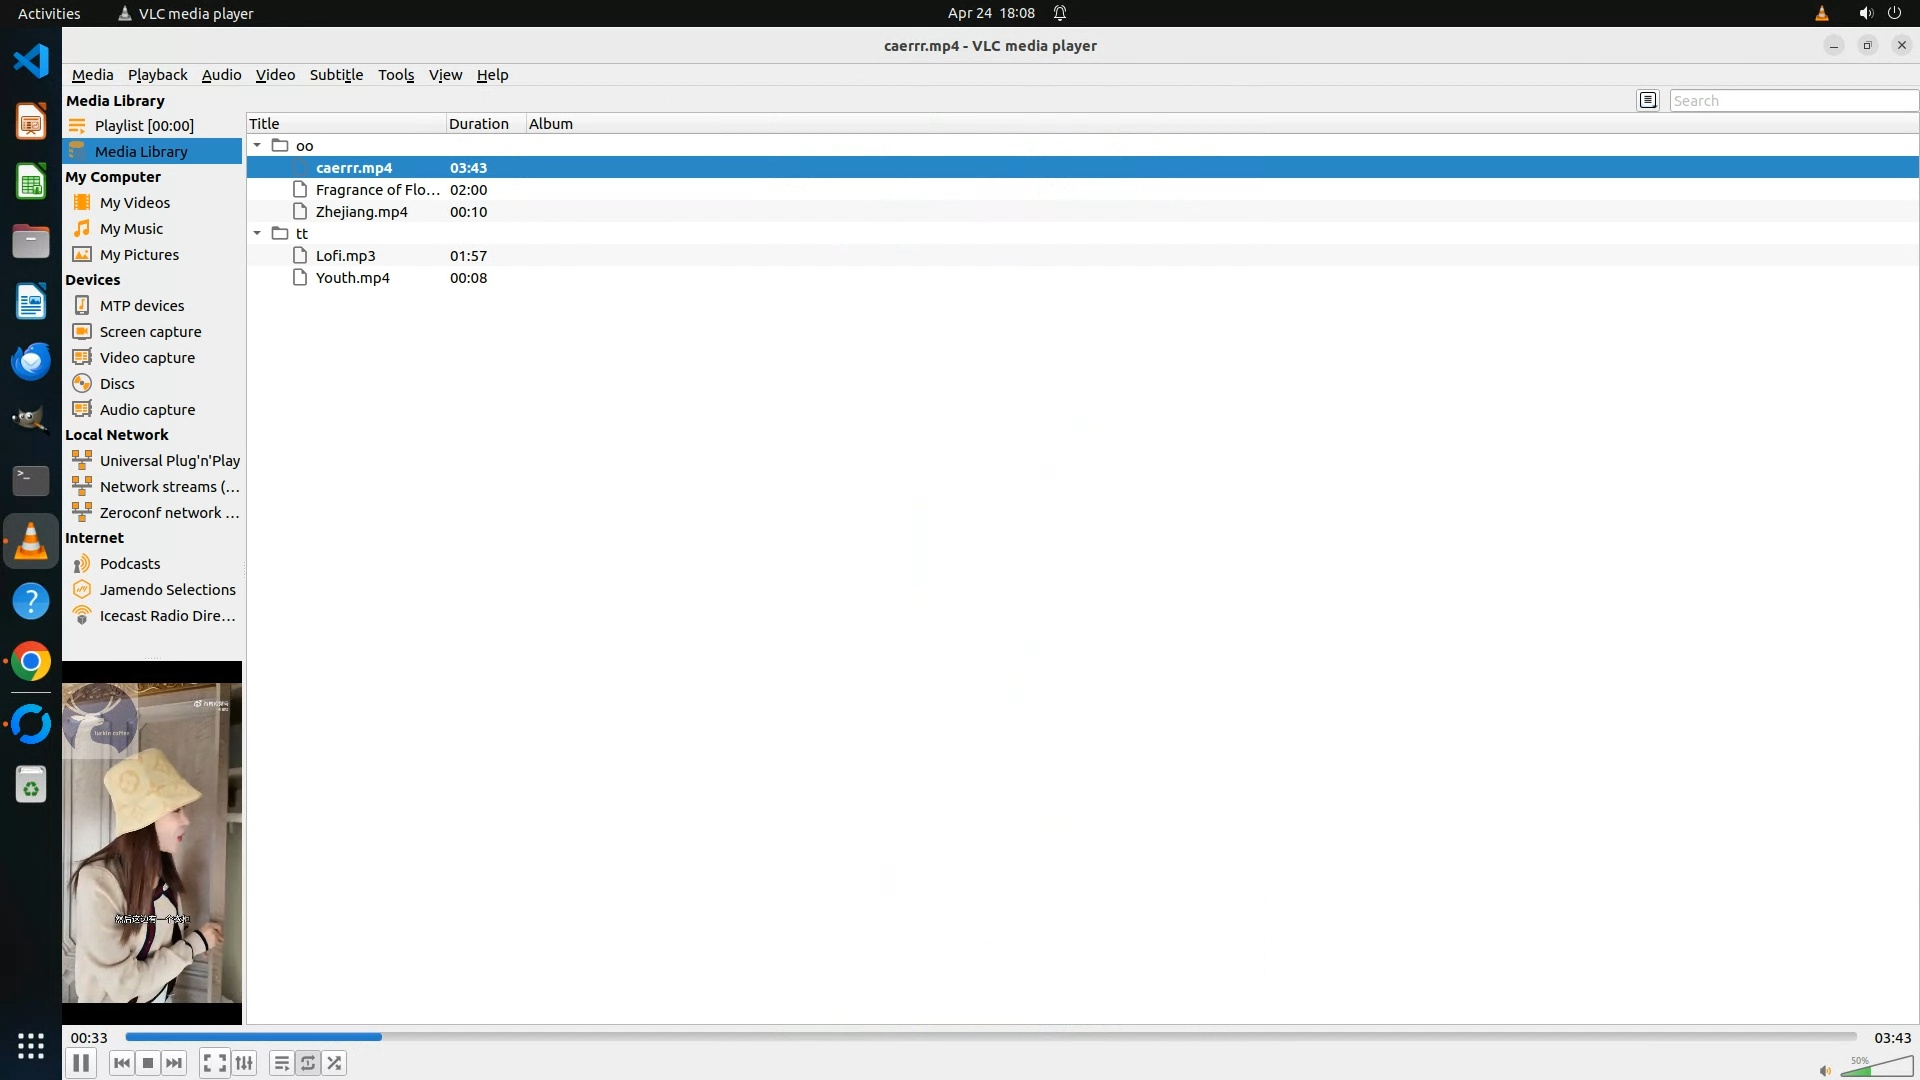Open Discs device entry
Screen dimensions: 1920x1080
(x=117, y=384)
